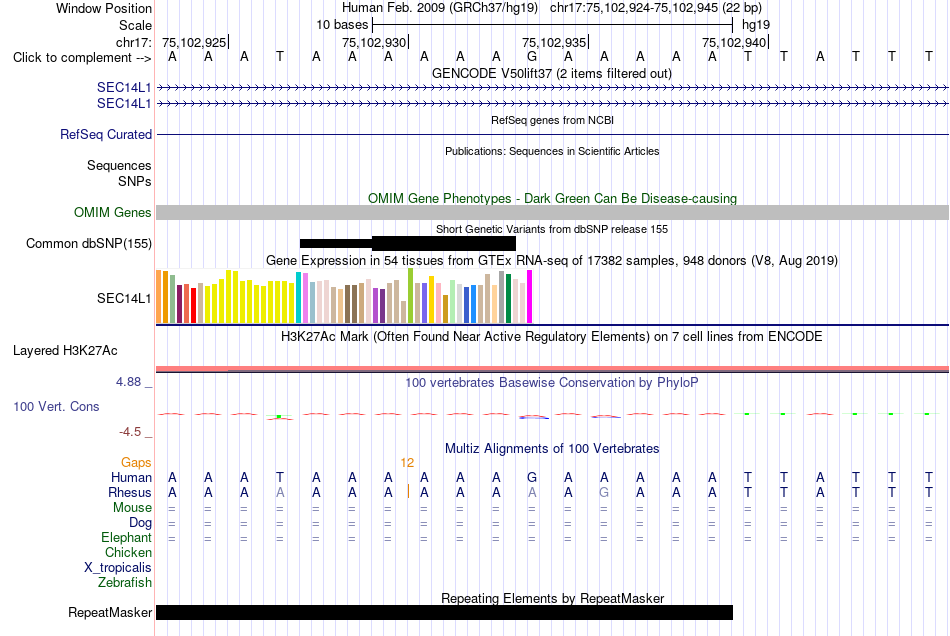Select the 'Scale' track label
950x636 pixels.
[135, 25]
